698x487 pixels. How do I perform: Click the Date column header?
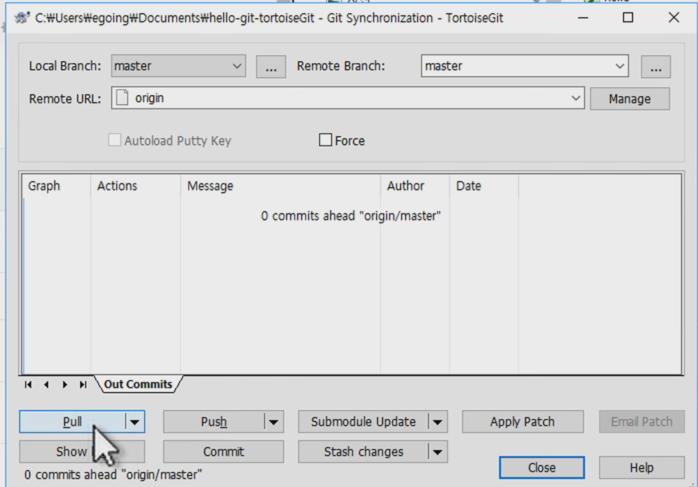tap(484, 186)
